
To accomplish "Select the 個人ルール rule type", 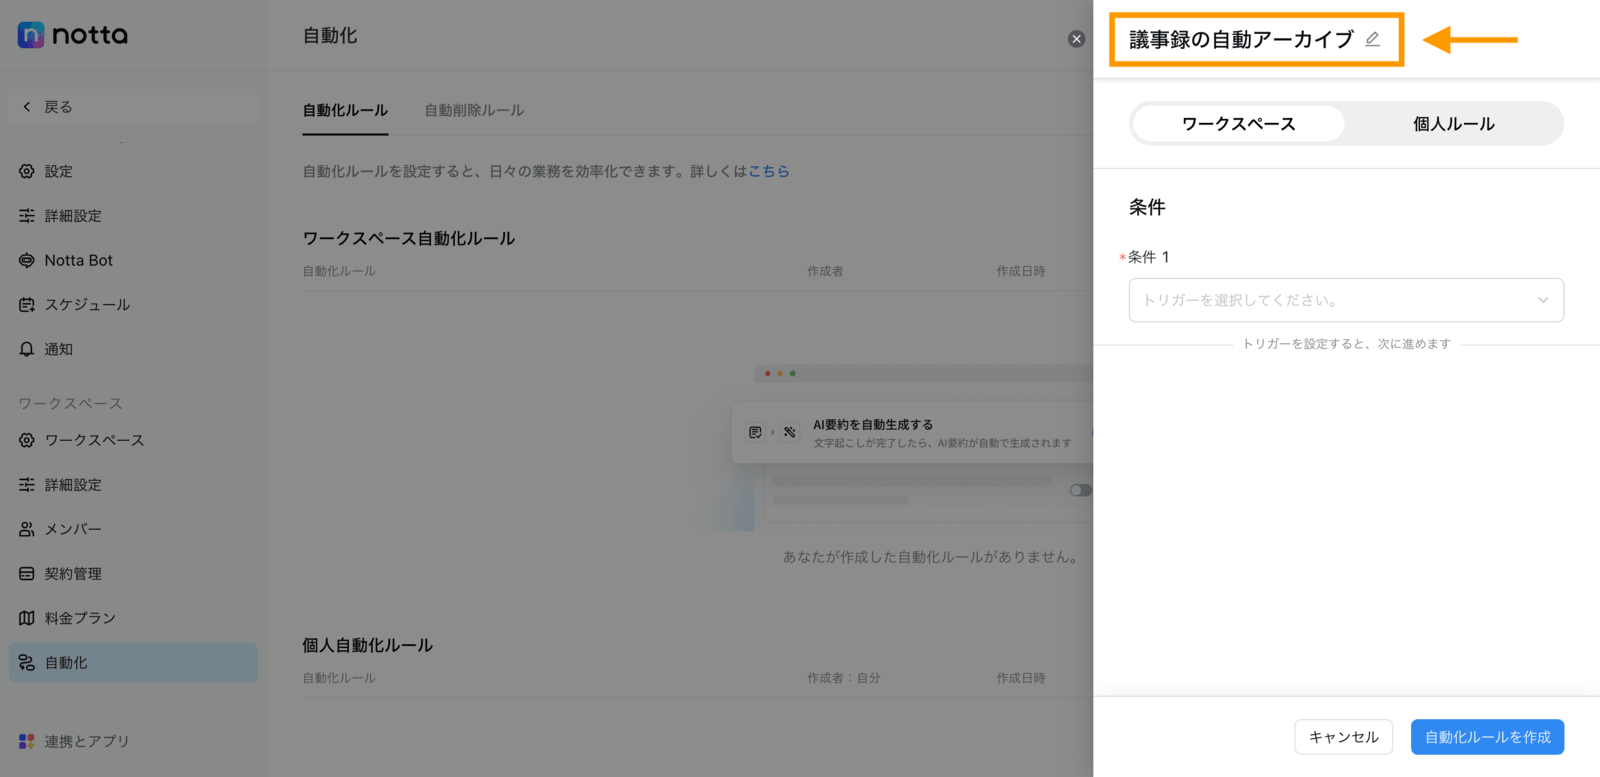I will [1453, 124].
